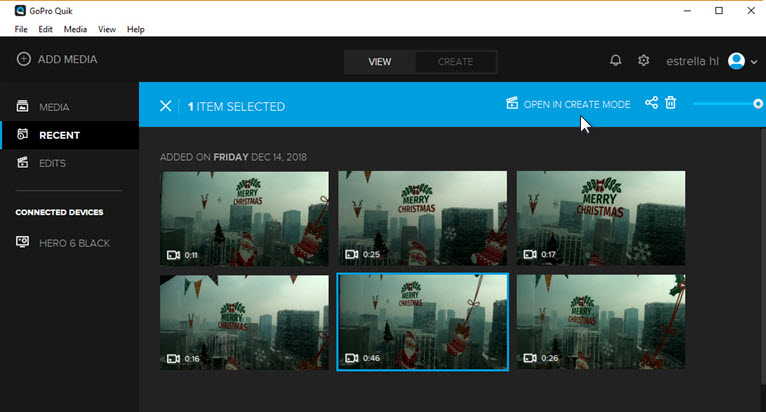The image size is (766, 412).
Task: Select the 0:11 video thumbnail
Action: point(244,218)
